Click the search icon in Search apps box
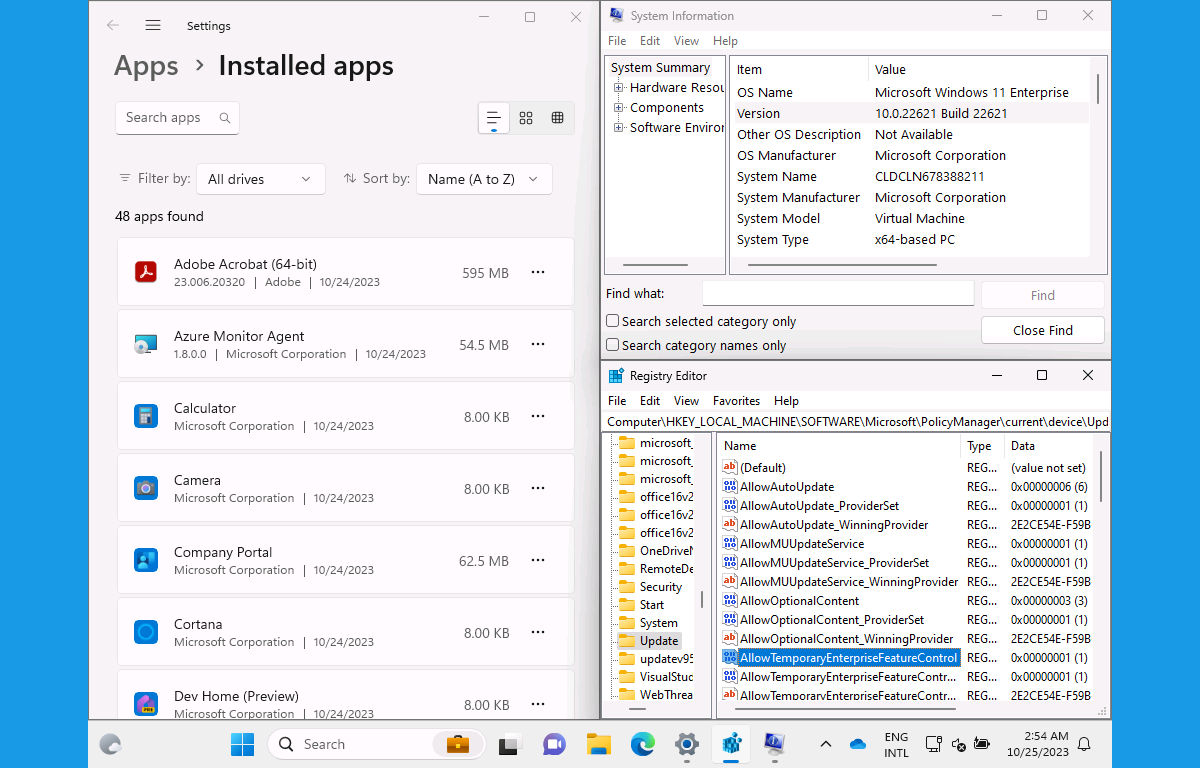 (x=227, y=117)
